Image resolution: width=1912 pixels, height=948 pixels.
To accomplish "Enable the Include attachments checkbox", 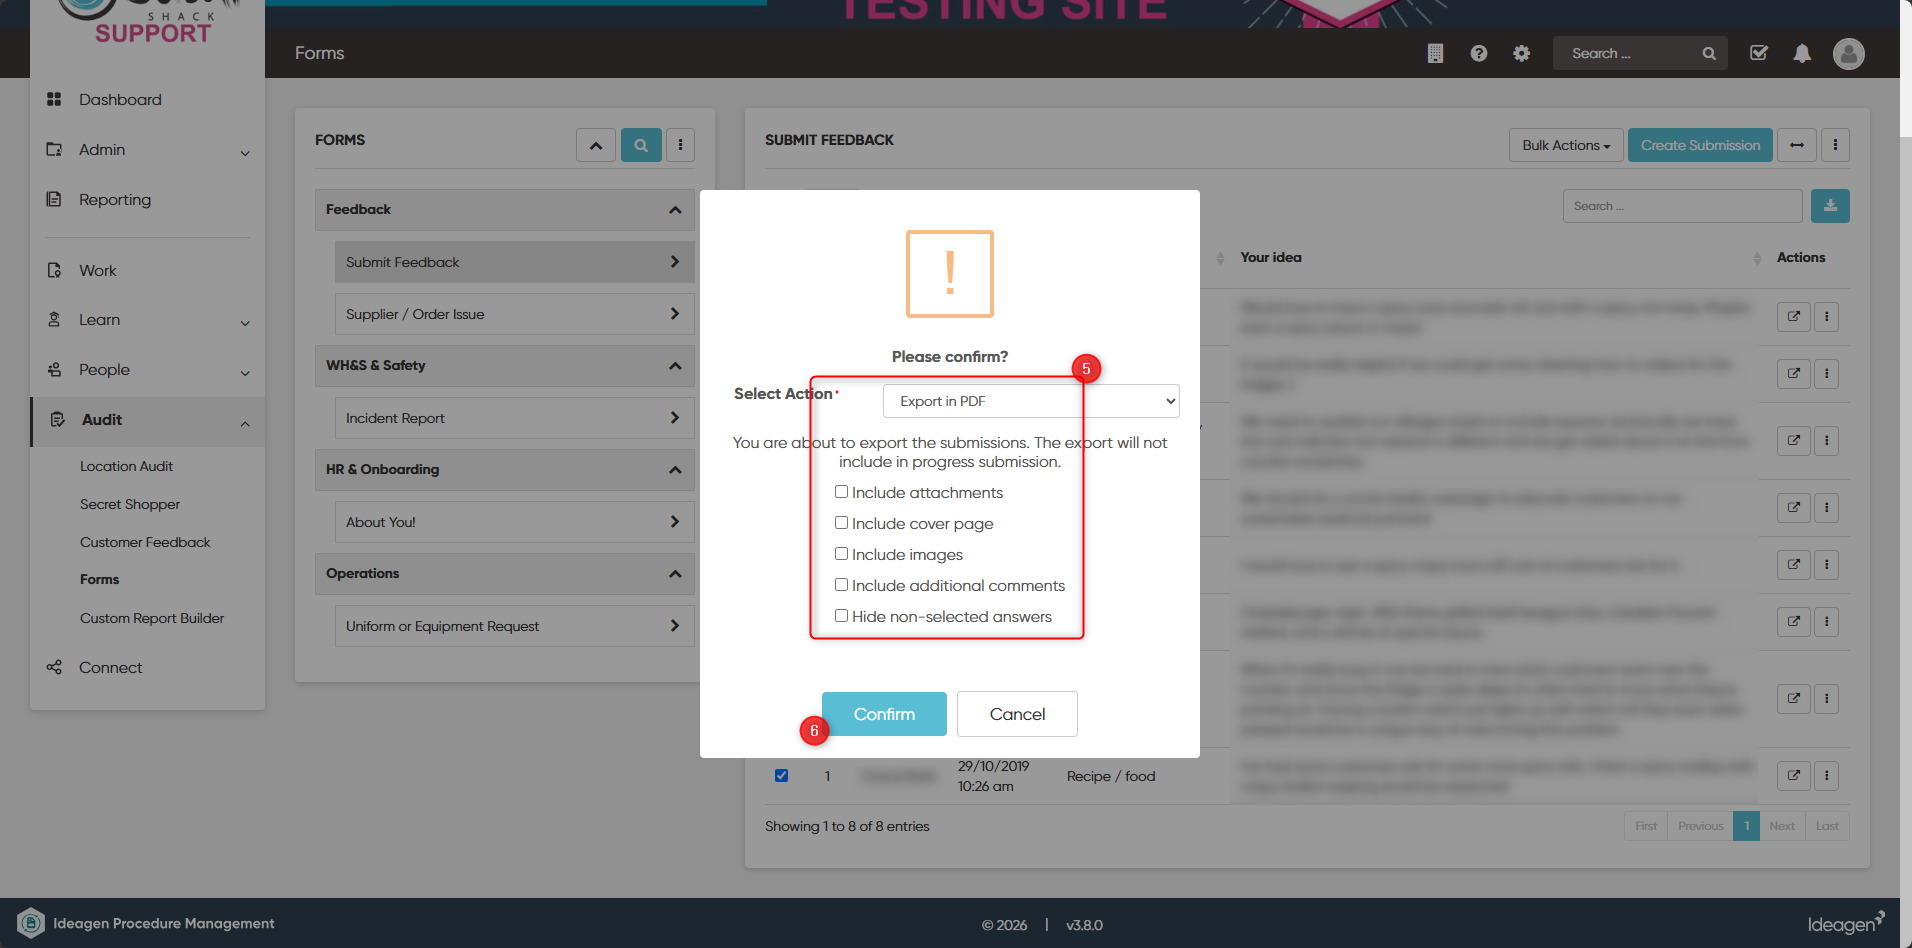I will pyautogui.click(x=841, y=492).
